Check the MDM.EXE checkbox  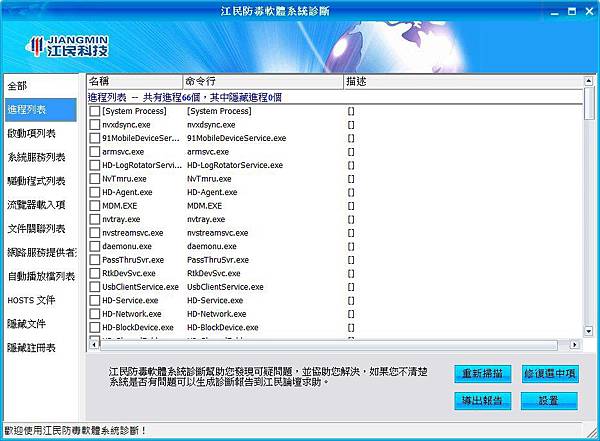click(95, 206)
